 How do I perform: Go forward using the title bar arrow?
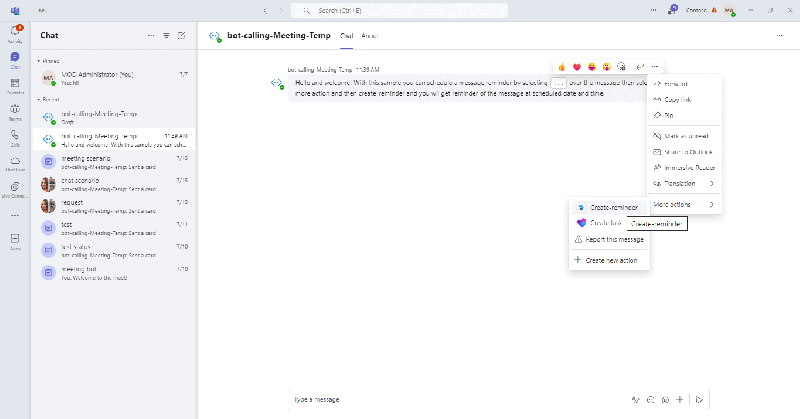click(281, 11)
